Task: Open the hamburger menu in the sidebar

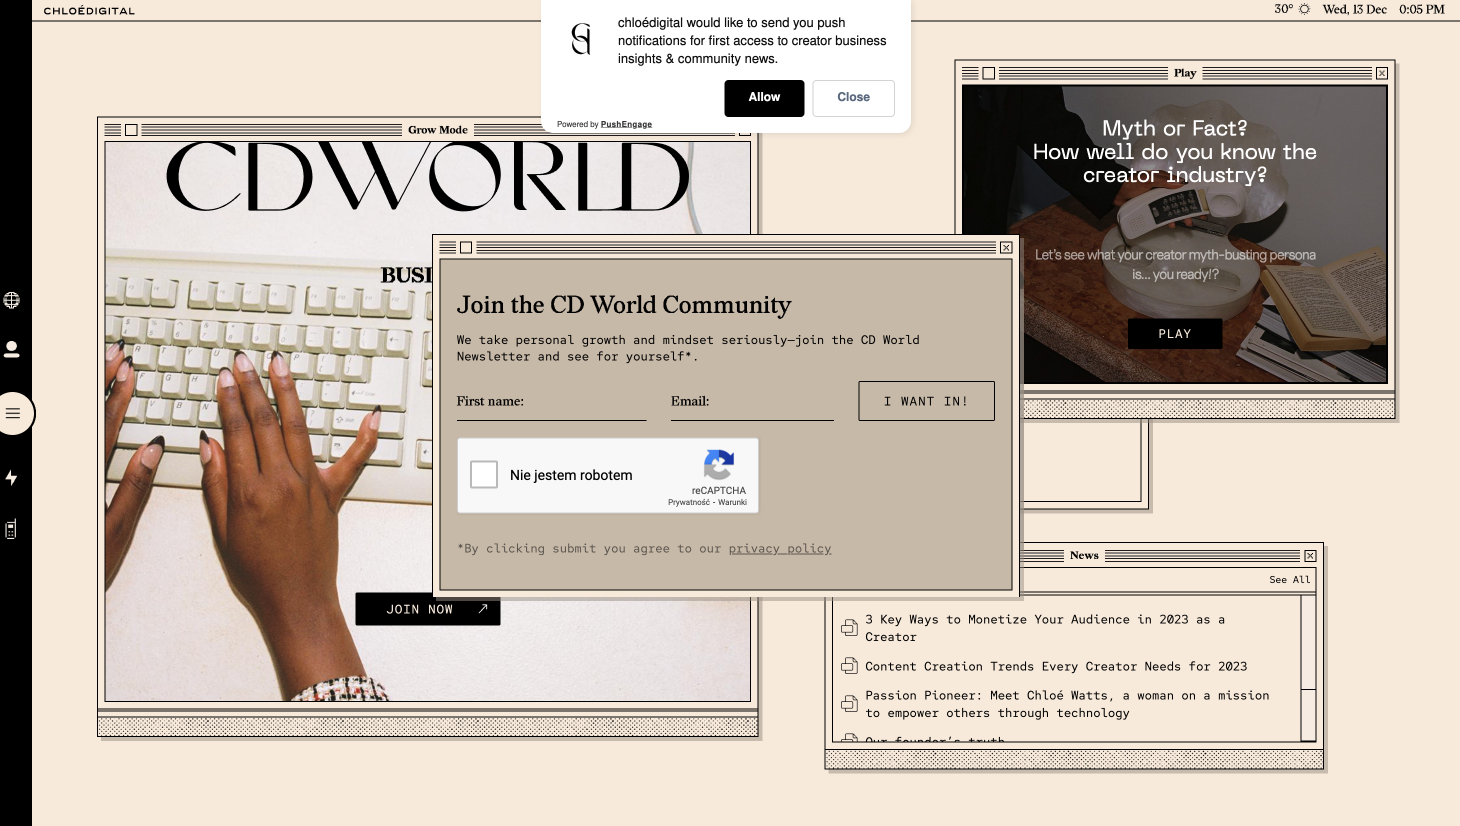Action: coord(13,413)
